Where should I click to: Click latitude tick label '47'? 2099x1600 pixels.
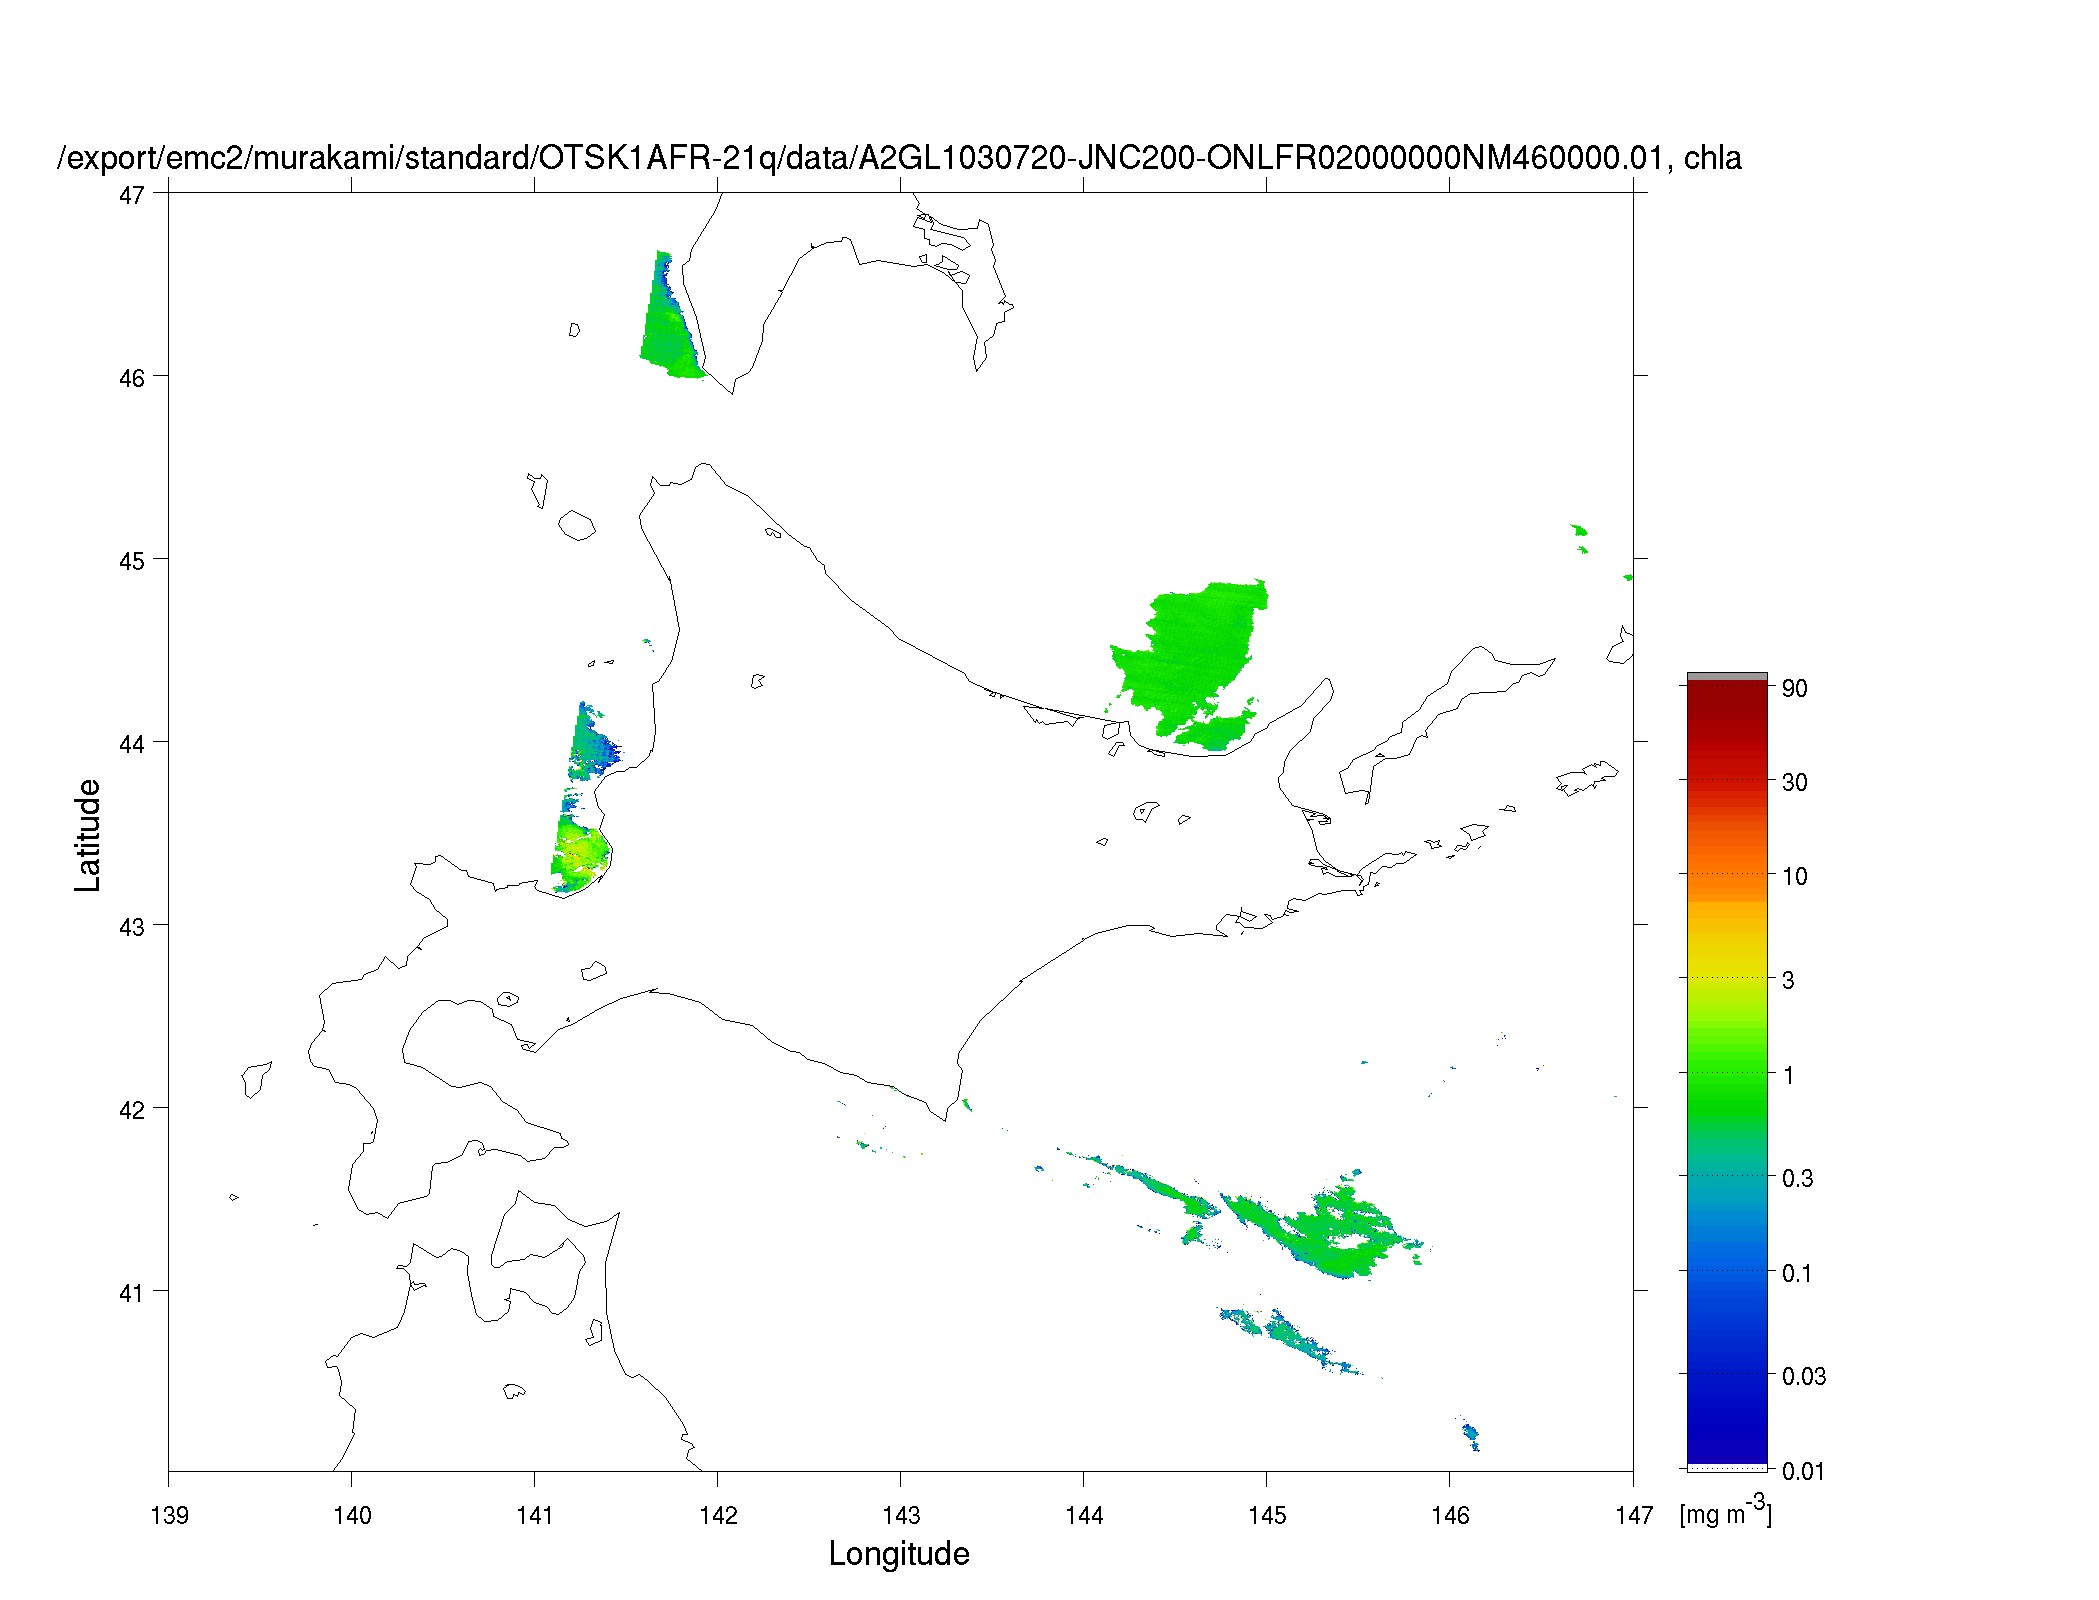(131, 194)
